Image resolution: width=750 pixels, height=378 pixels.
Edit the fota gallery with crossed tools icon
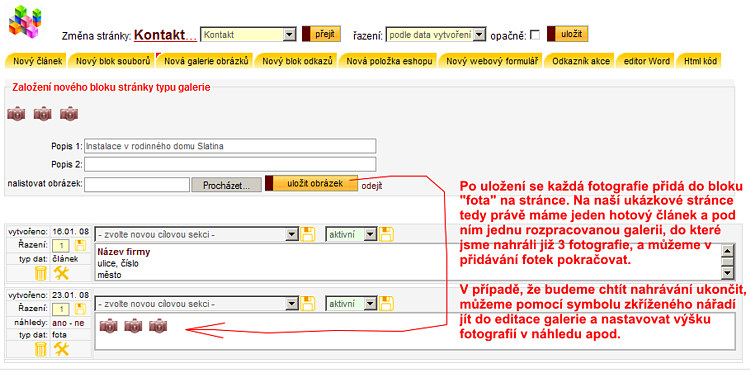pos(61,349)
